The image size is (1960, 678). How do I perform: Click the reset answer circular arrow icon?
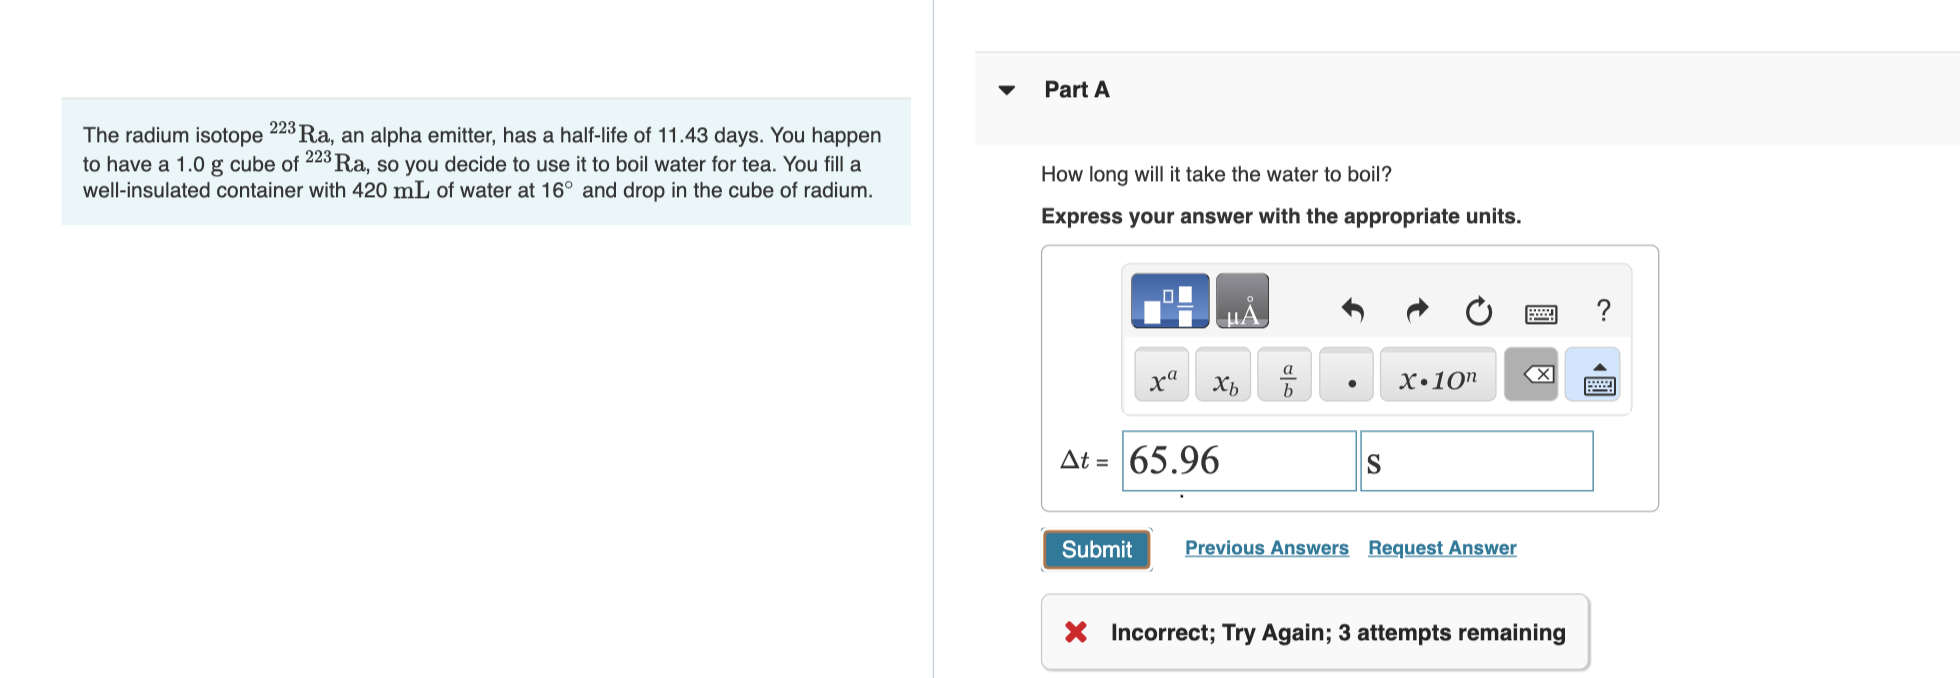pos(1479,311)
